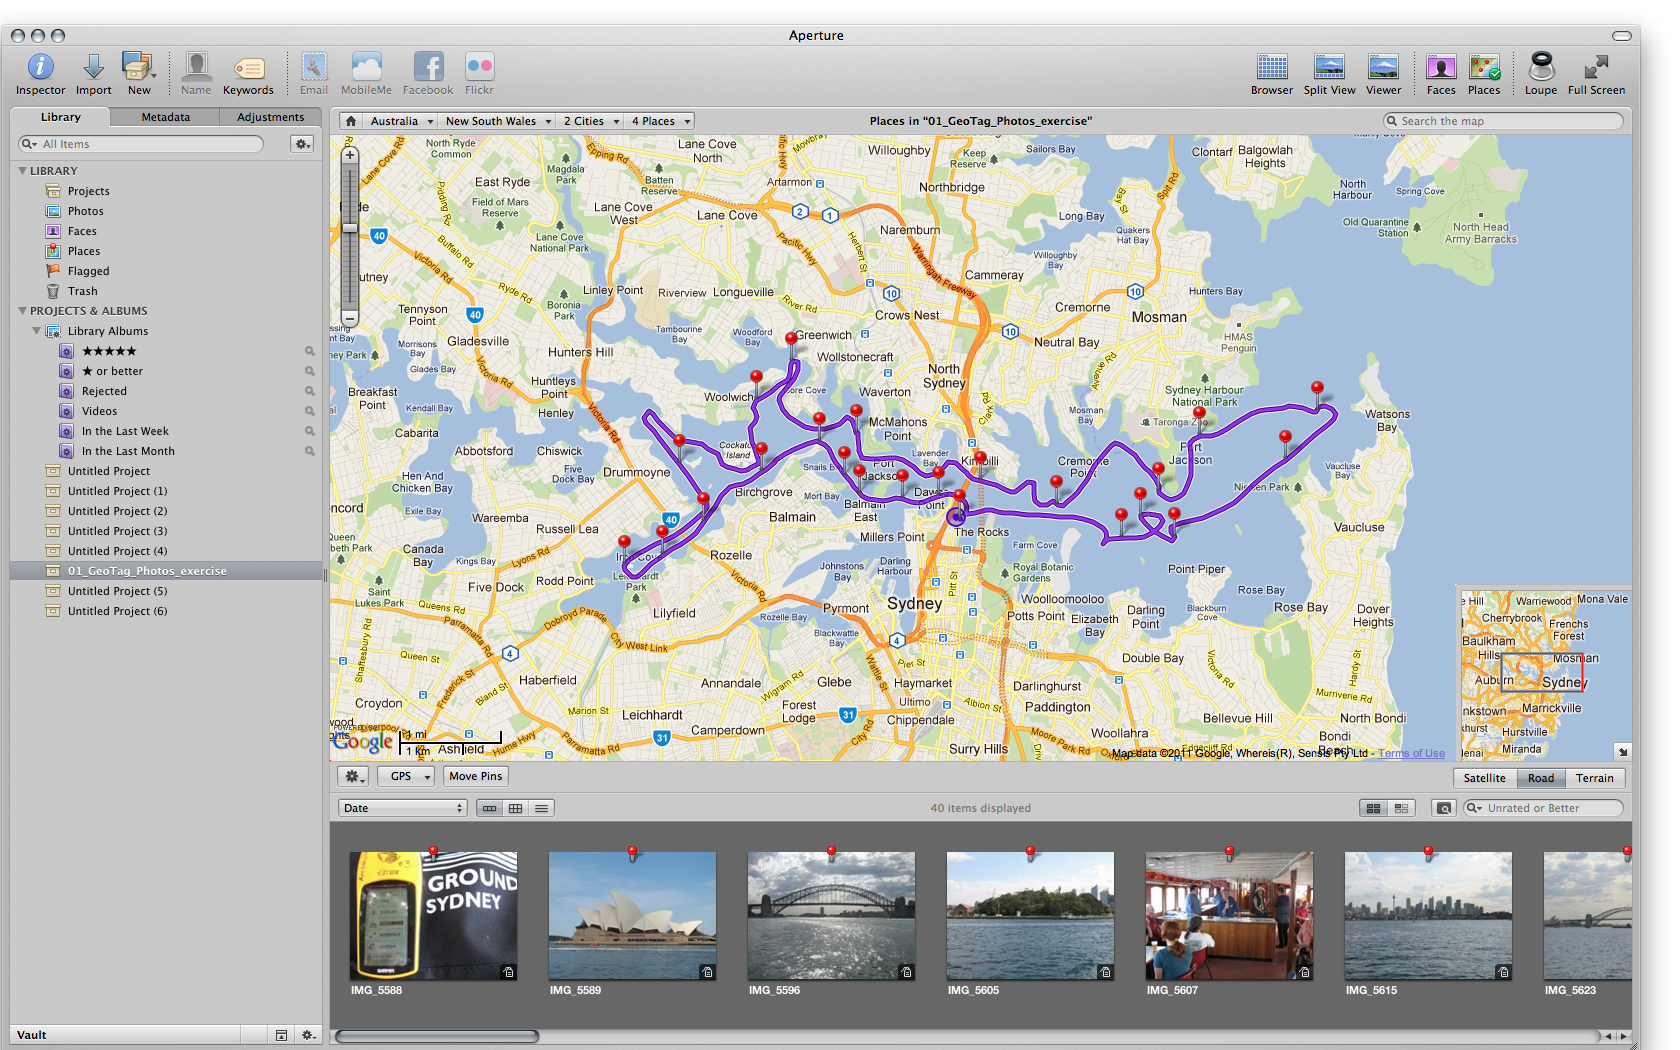This screenshot has width=1680, height=1050.
Task: Collapse the map overview inset arrow
Action: point(1623,751)
